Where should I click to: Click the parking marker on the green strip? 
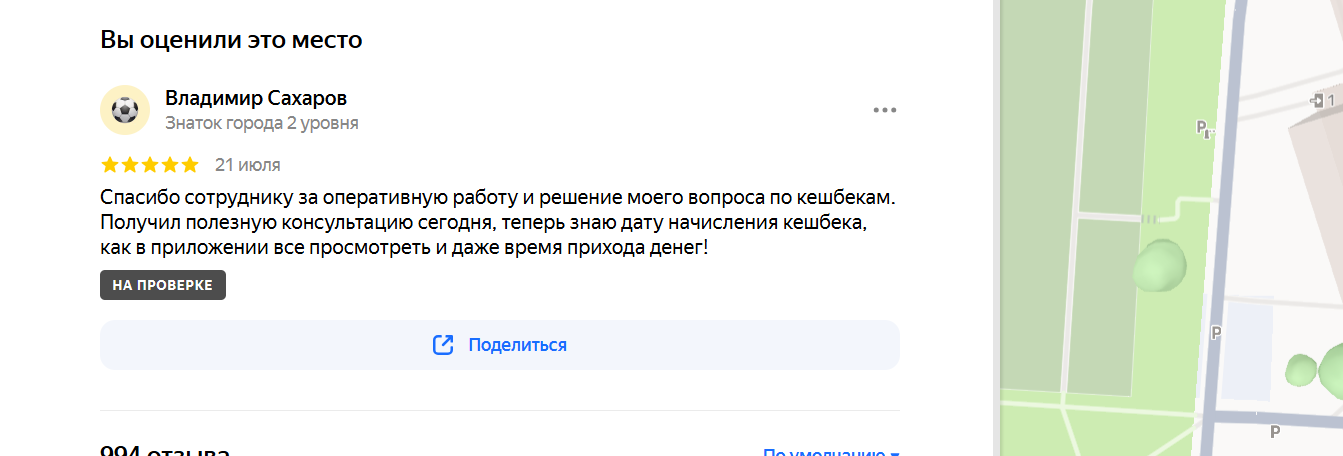point(1204,127)
